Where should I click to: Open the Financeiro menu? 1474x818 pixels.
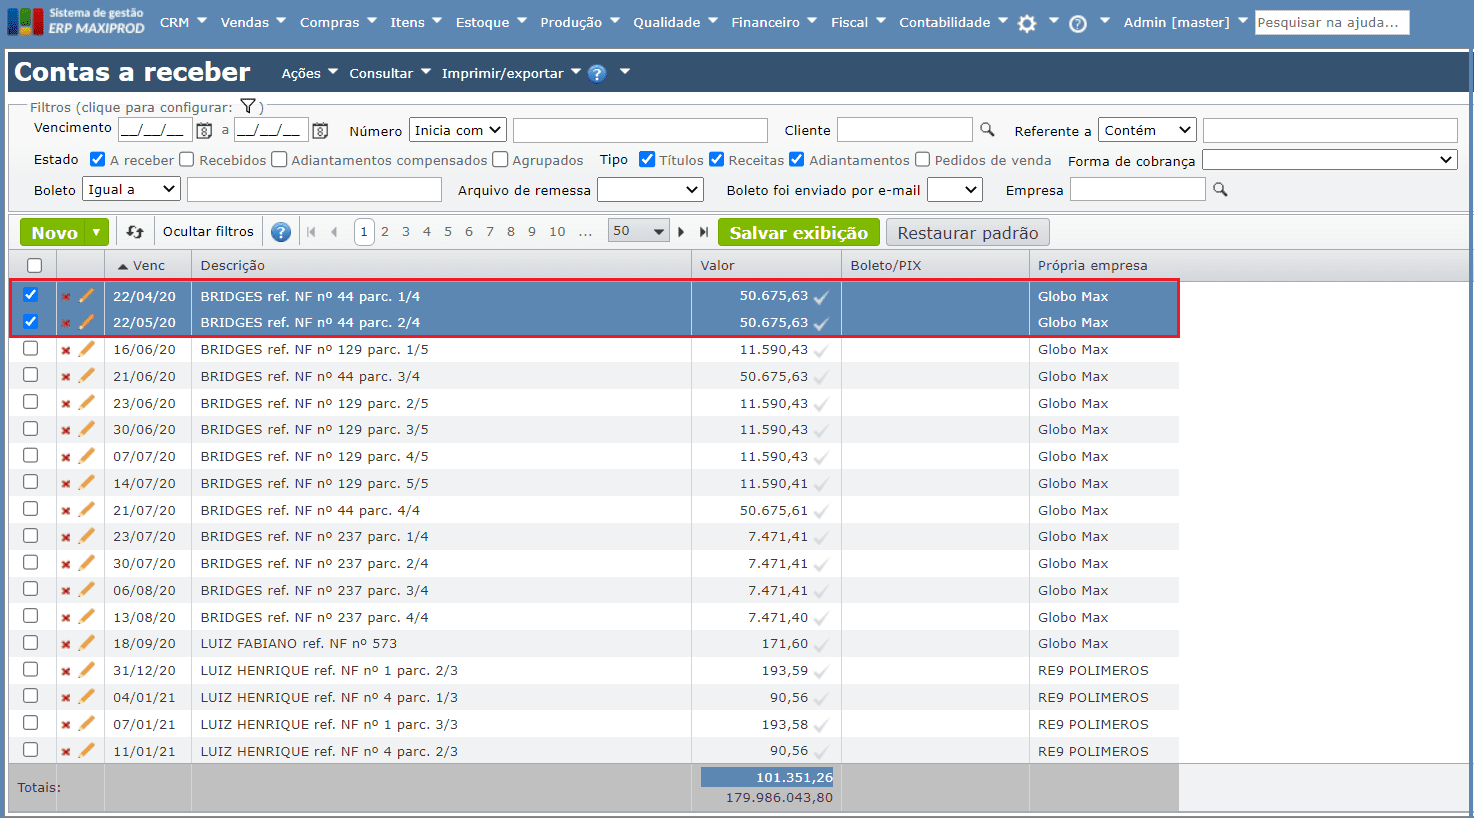773,22
